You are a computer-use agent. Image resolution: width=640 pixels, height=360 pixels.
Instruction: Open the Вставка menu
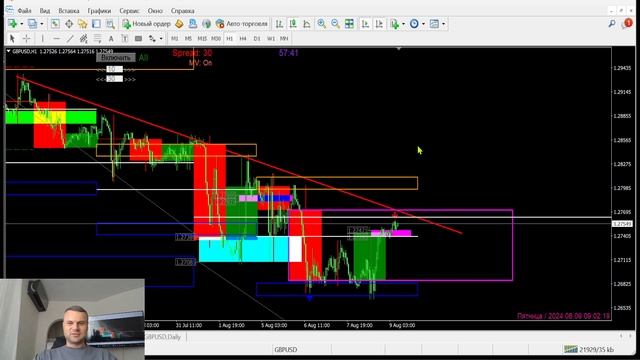(x=69, y=10)
